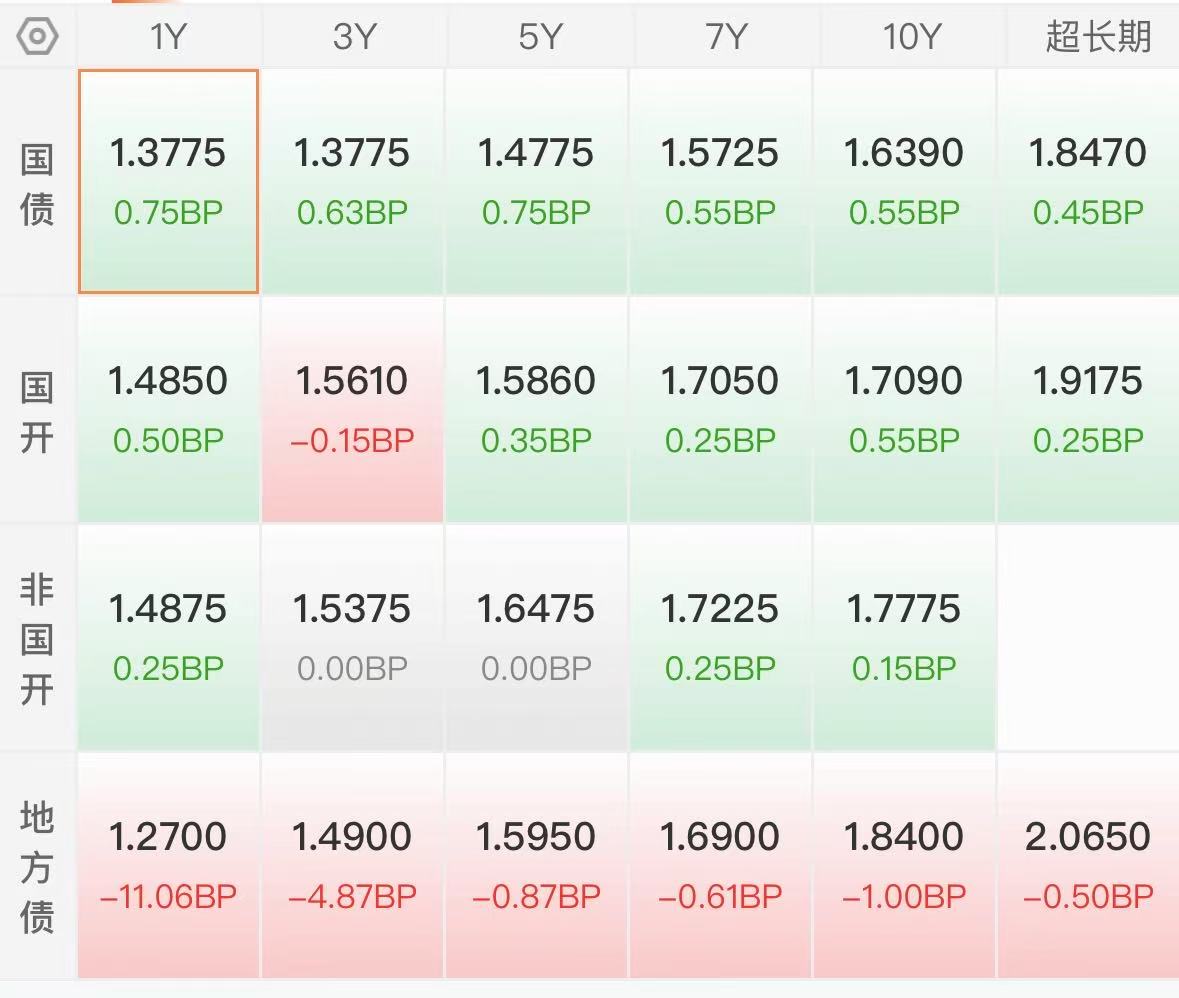1179x998 pixels.
Task: Select the 1Y column header
Action: (x=168, y=36)
